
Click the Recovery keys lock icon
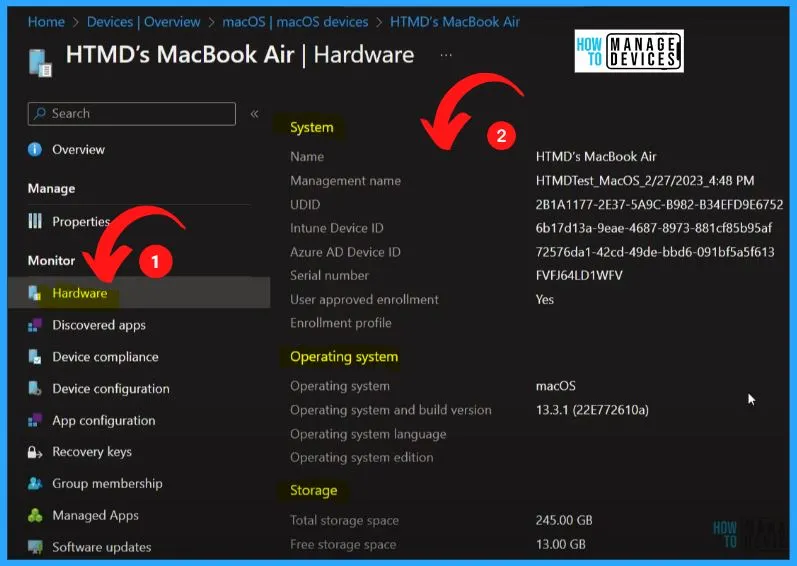(x=35, y=452)
